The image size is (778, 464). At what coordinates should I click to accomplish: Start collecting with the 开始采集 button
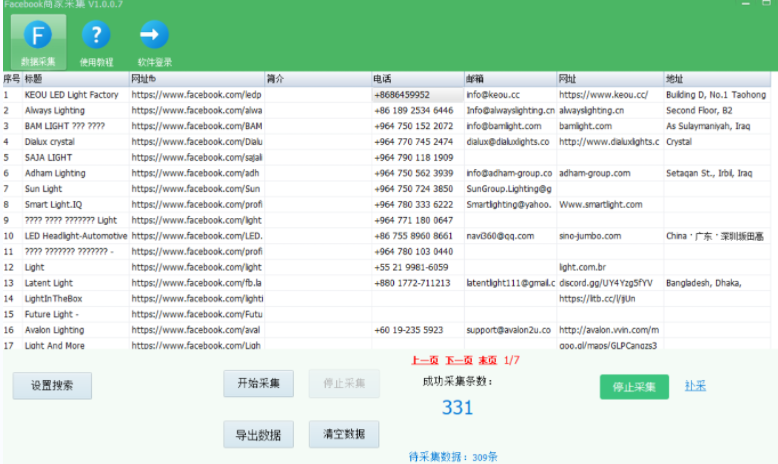coord(259,383)
